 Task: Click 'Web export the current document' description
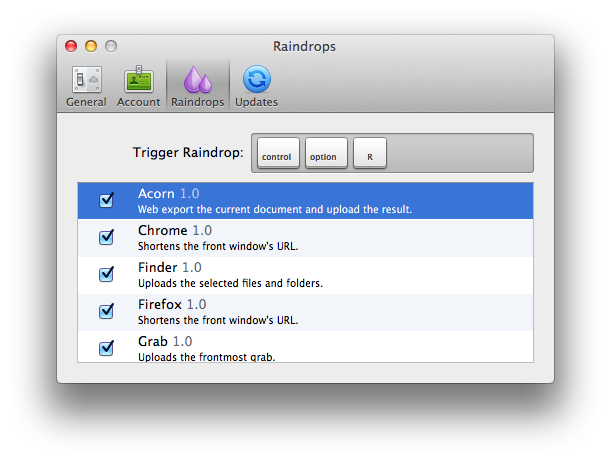(x=275, y=210)
